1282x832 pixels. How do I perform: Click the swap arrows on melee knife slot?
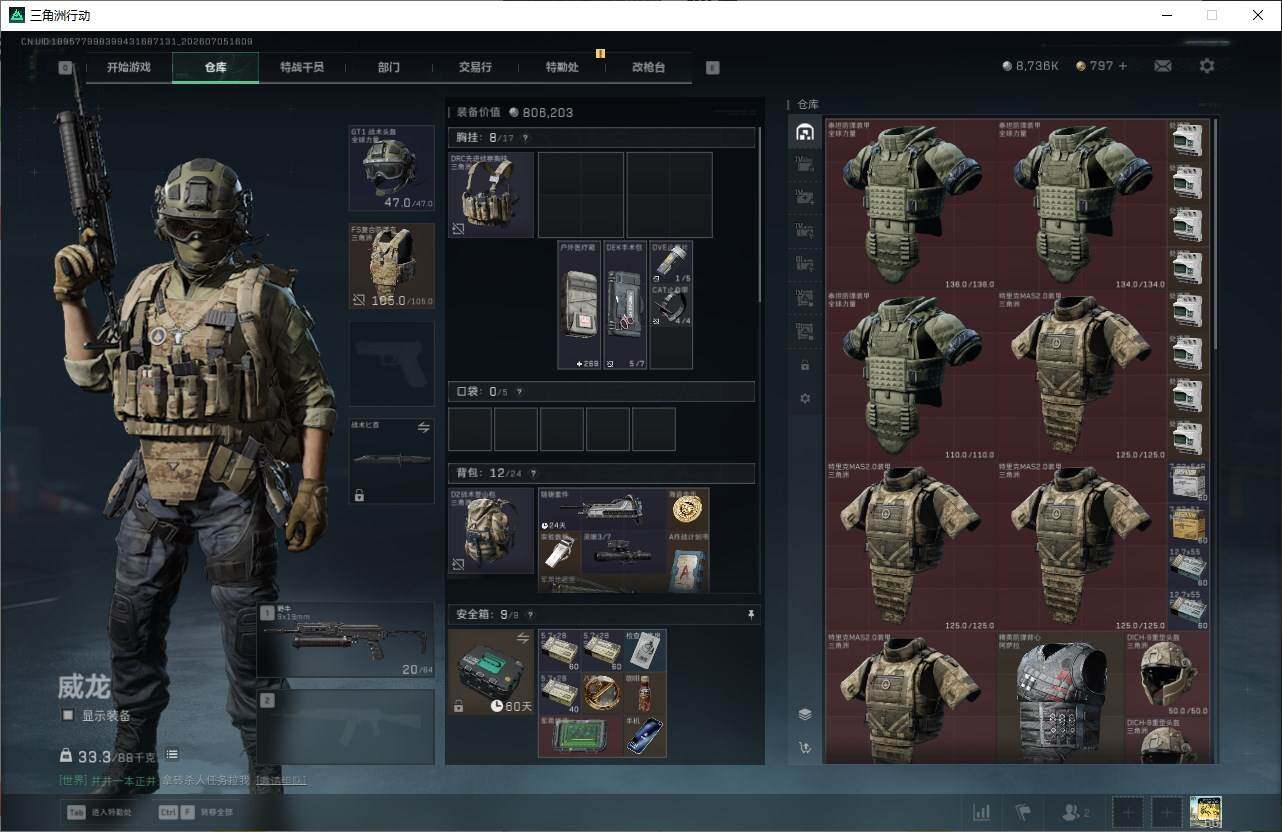423,428
